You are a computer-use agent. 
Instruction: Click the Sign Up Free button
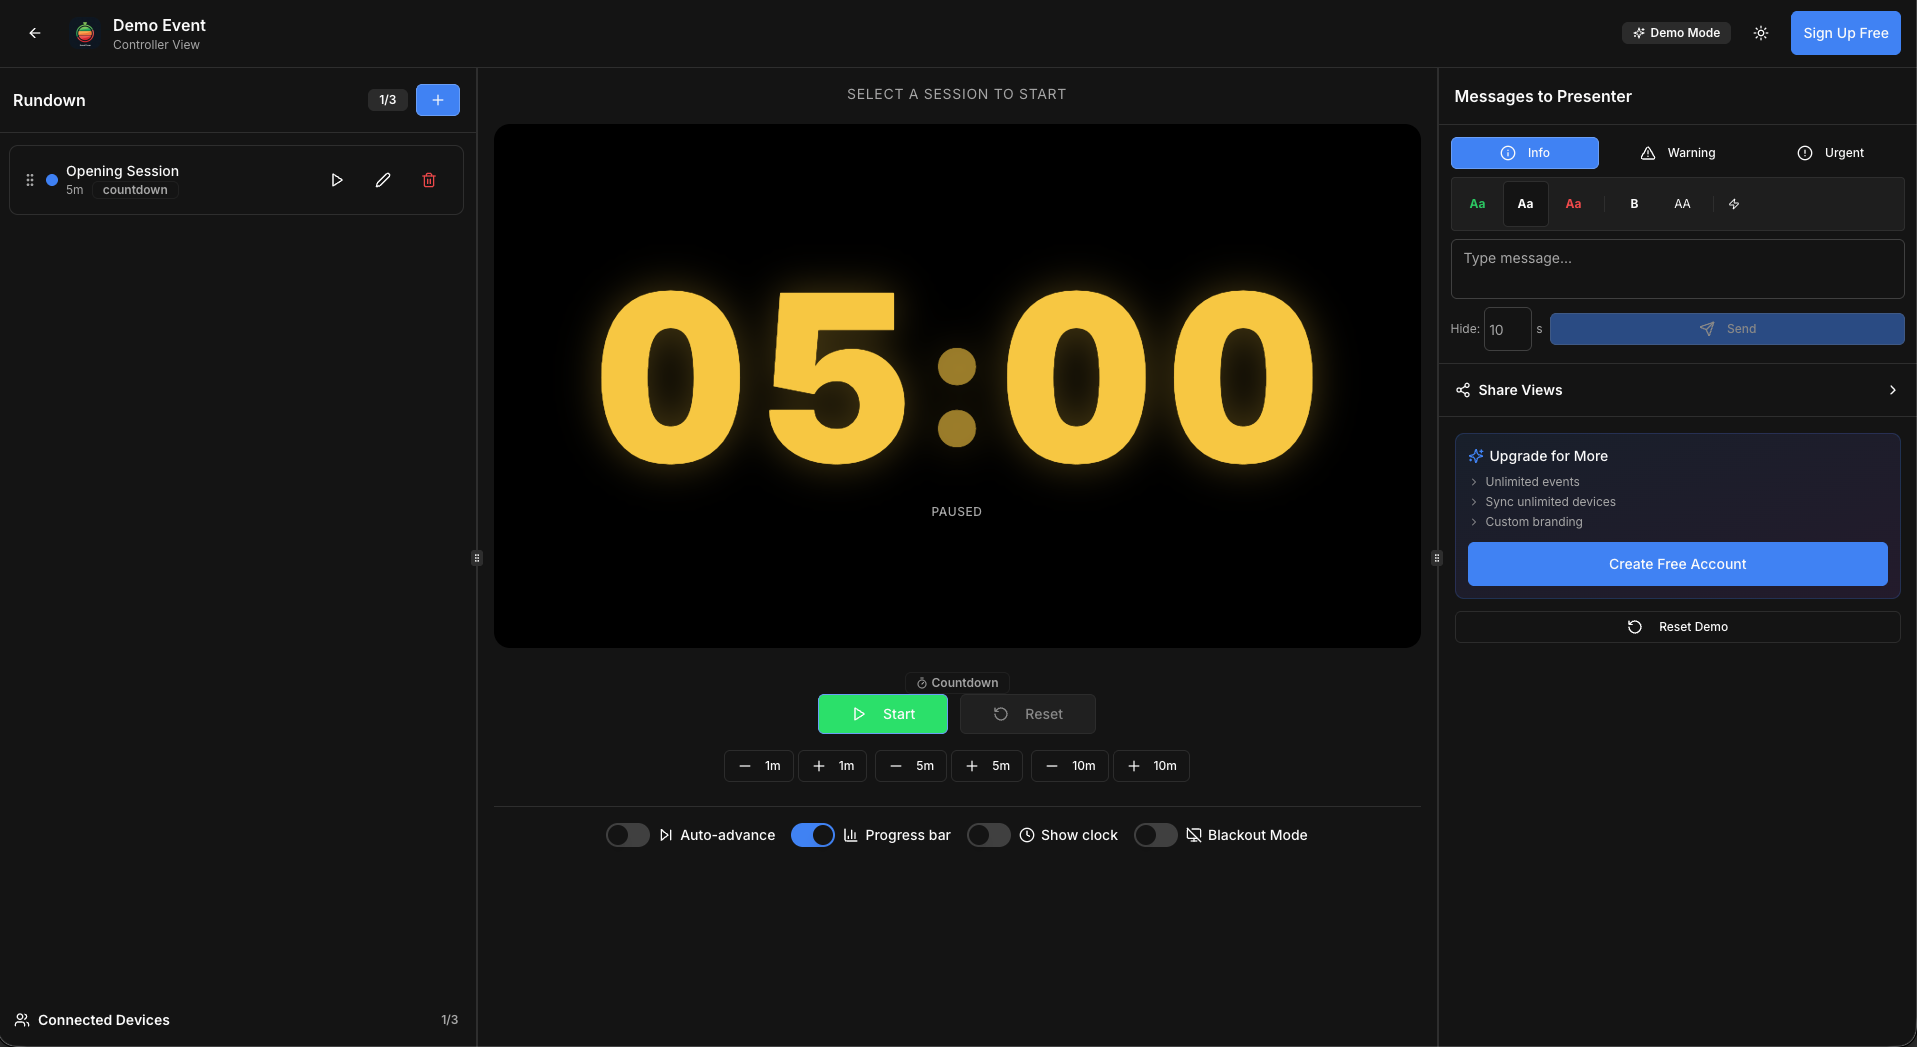click(x=1844, y=33)
